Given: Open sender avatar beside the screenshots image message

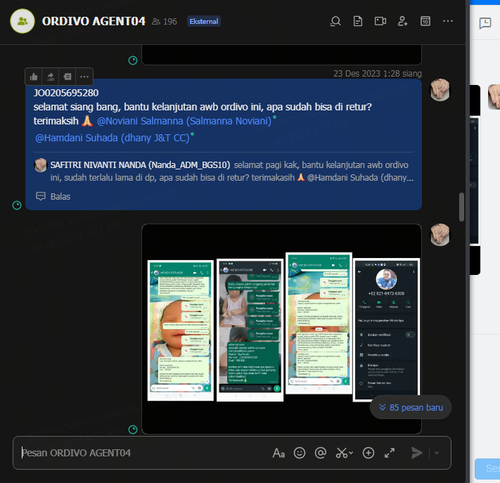Looking at the screenshot, I should (440, 234).
